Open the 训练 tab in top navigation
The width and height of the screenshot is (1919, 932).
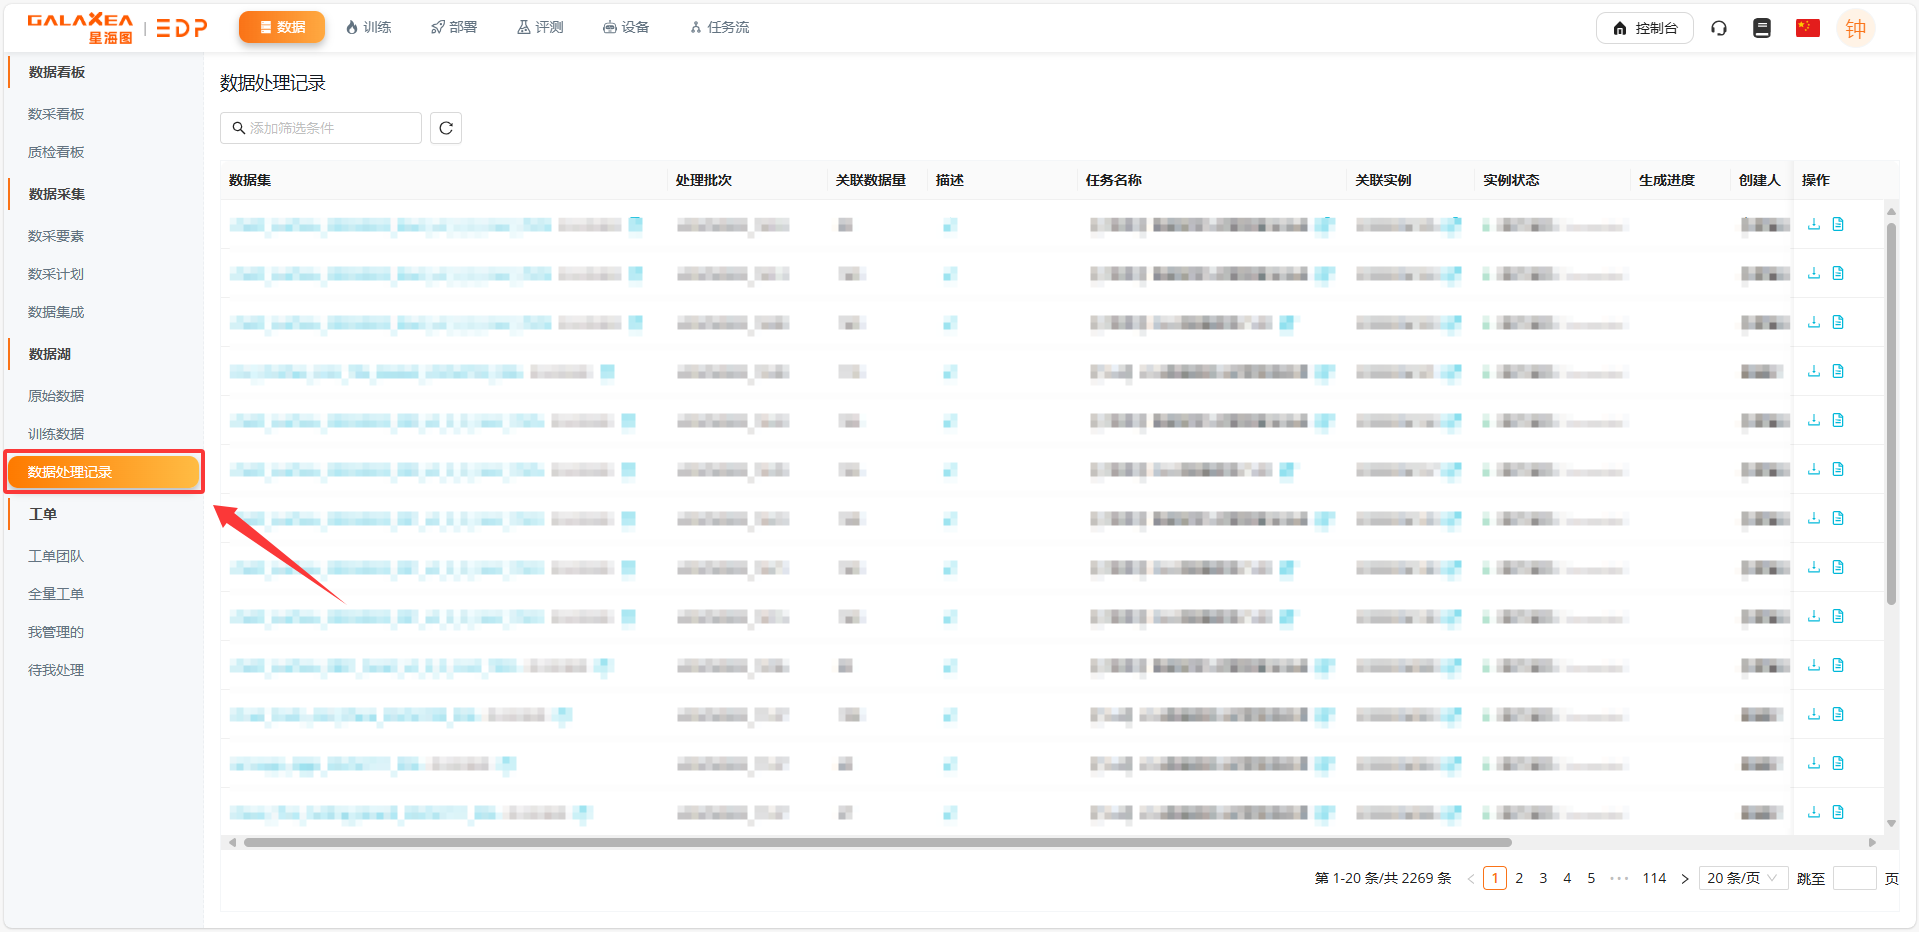pyautogui.click(x=368, y=27)
